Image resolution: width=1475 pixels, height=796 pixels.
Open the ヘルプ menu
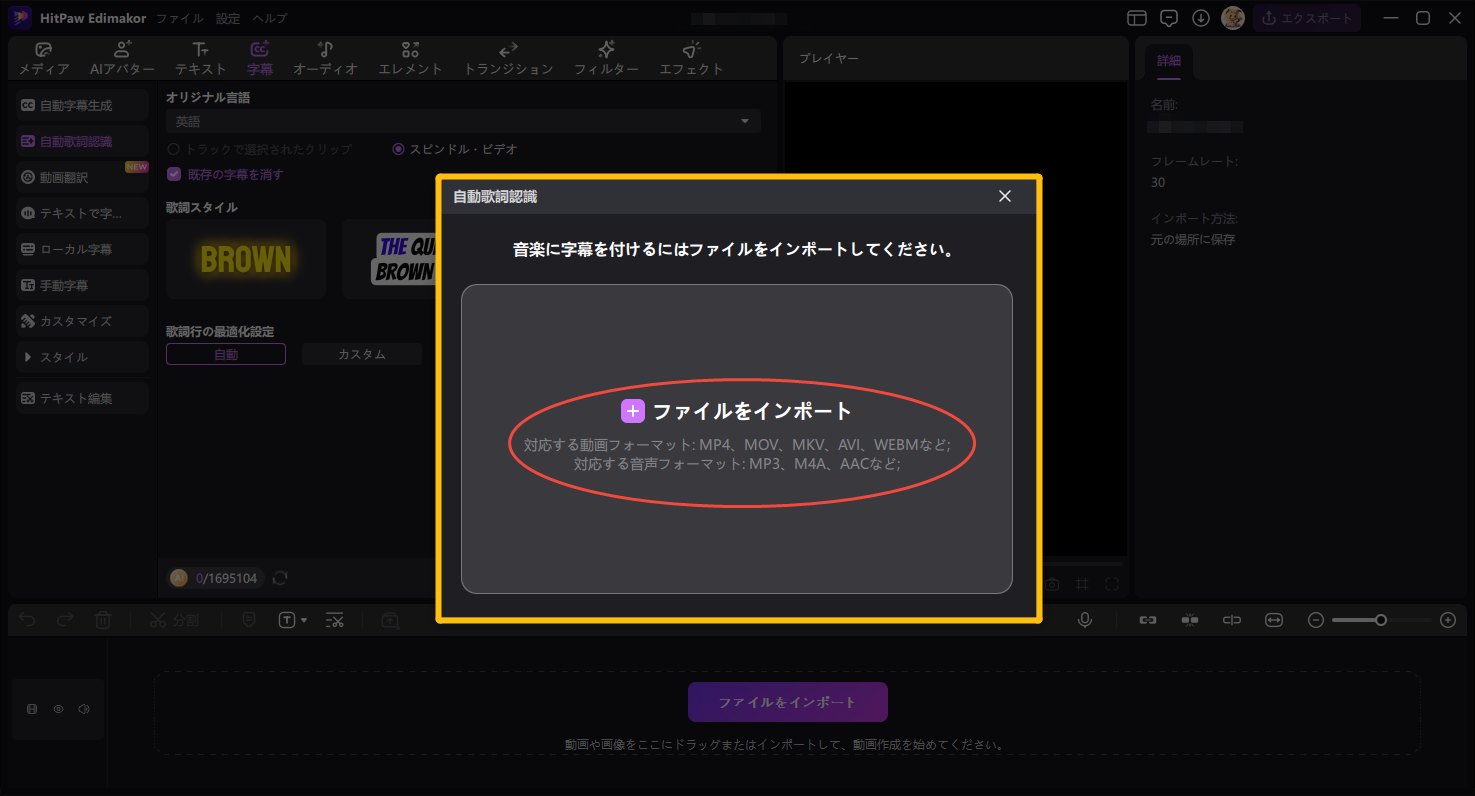[x=269, y=18]
